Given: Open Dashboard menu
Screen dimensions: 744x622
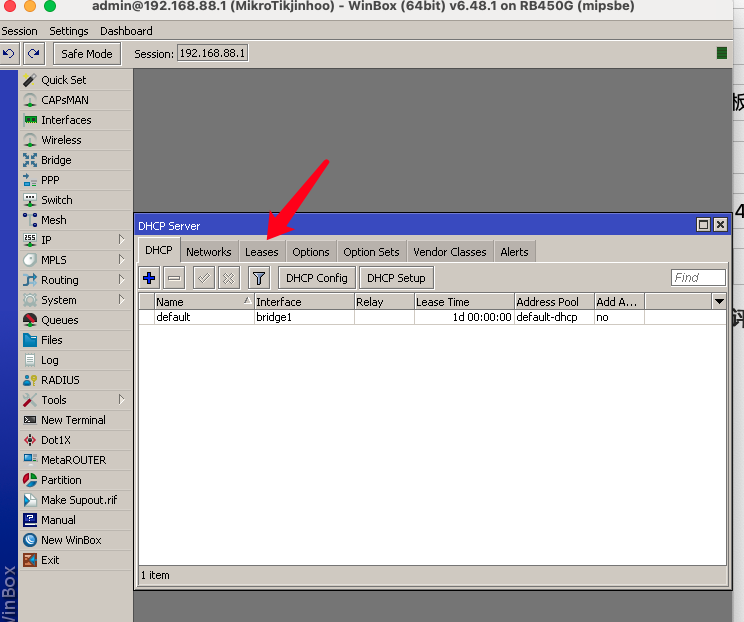Looking at the screenshot, I should pos(126,31).
